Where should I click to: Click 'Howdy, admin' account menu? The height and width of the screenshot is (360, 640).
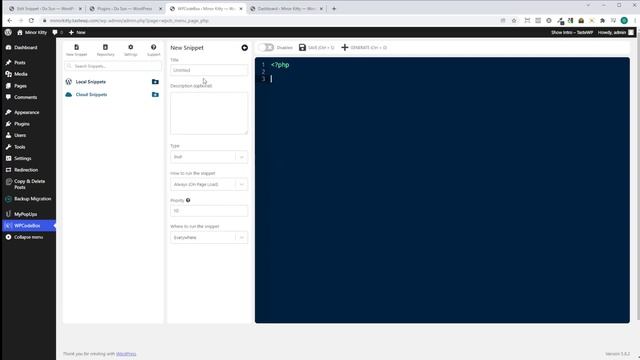(x=616, y=32)
